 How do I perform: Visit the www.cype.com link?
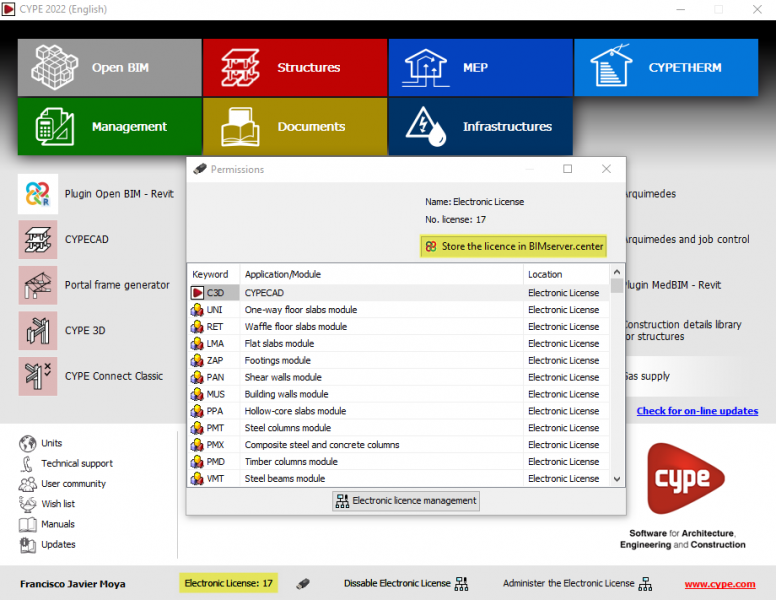tap(719, 584)
